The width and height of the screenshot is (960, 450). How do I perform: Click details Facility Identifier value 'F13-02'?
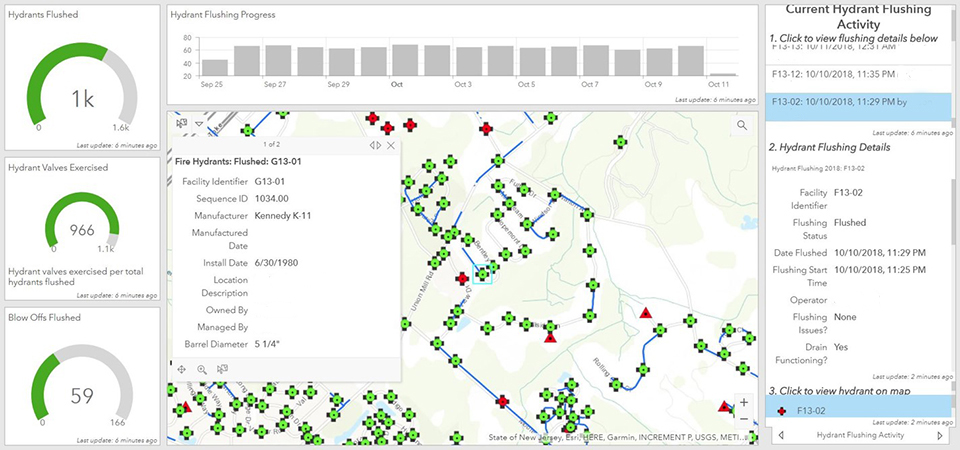(x=849, y=192)
